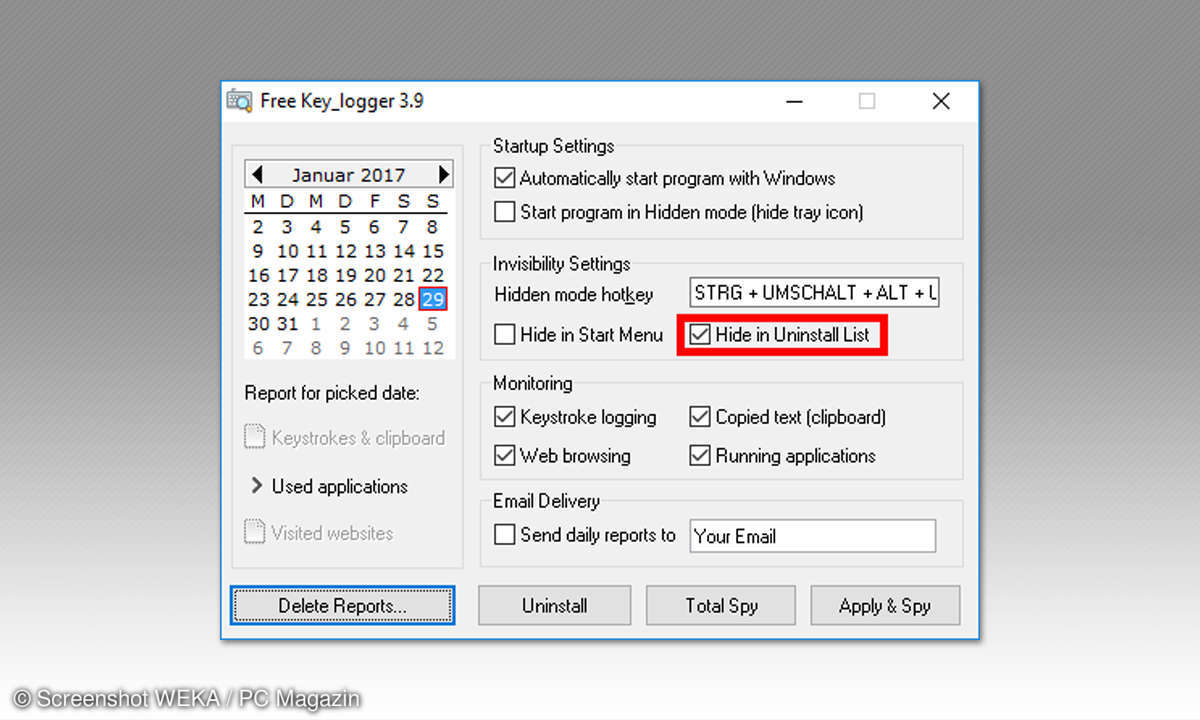
Task: Click the Free Key_logger title bar app icon
Action: (239, 101)
